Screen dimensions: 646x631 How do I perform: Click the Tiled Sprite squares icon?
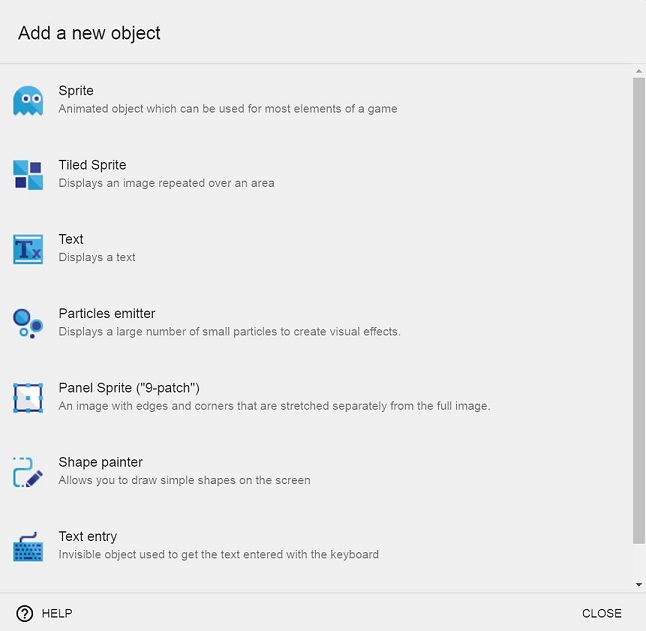point(28,174)
